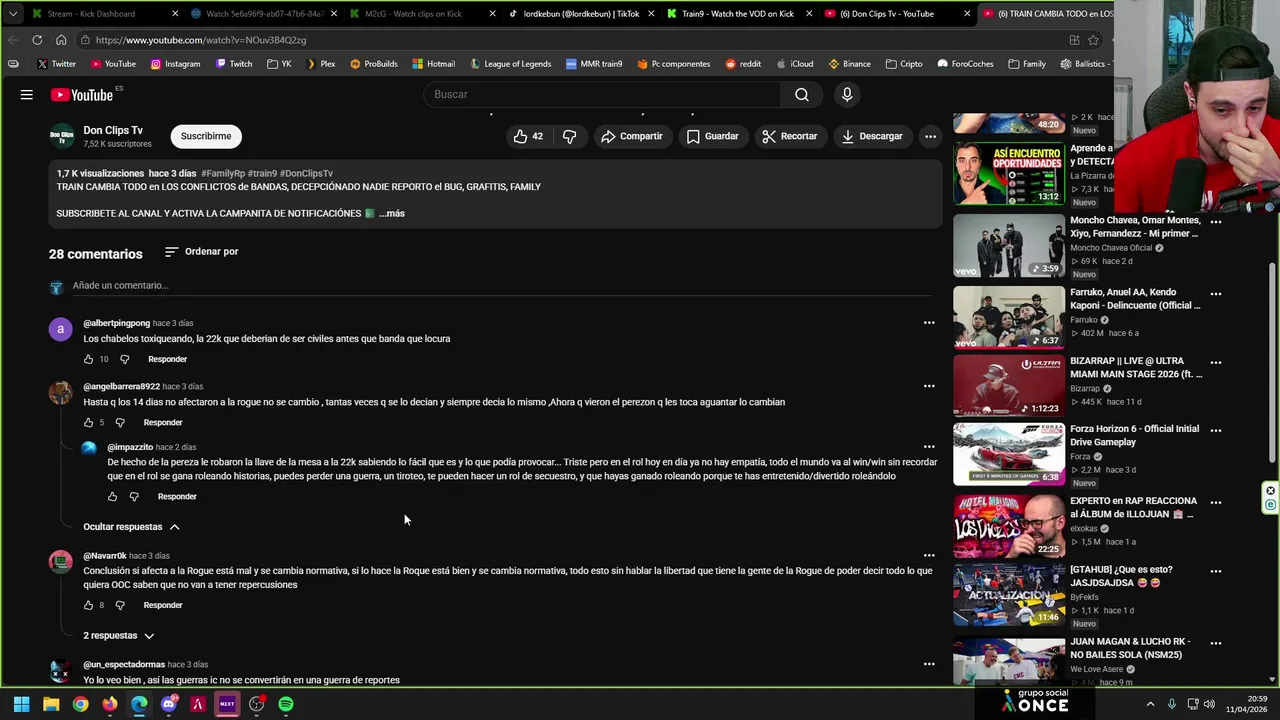Open the #FamilyRp hashtag link

click(222, 173)
